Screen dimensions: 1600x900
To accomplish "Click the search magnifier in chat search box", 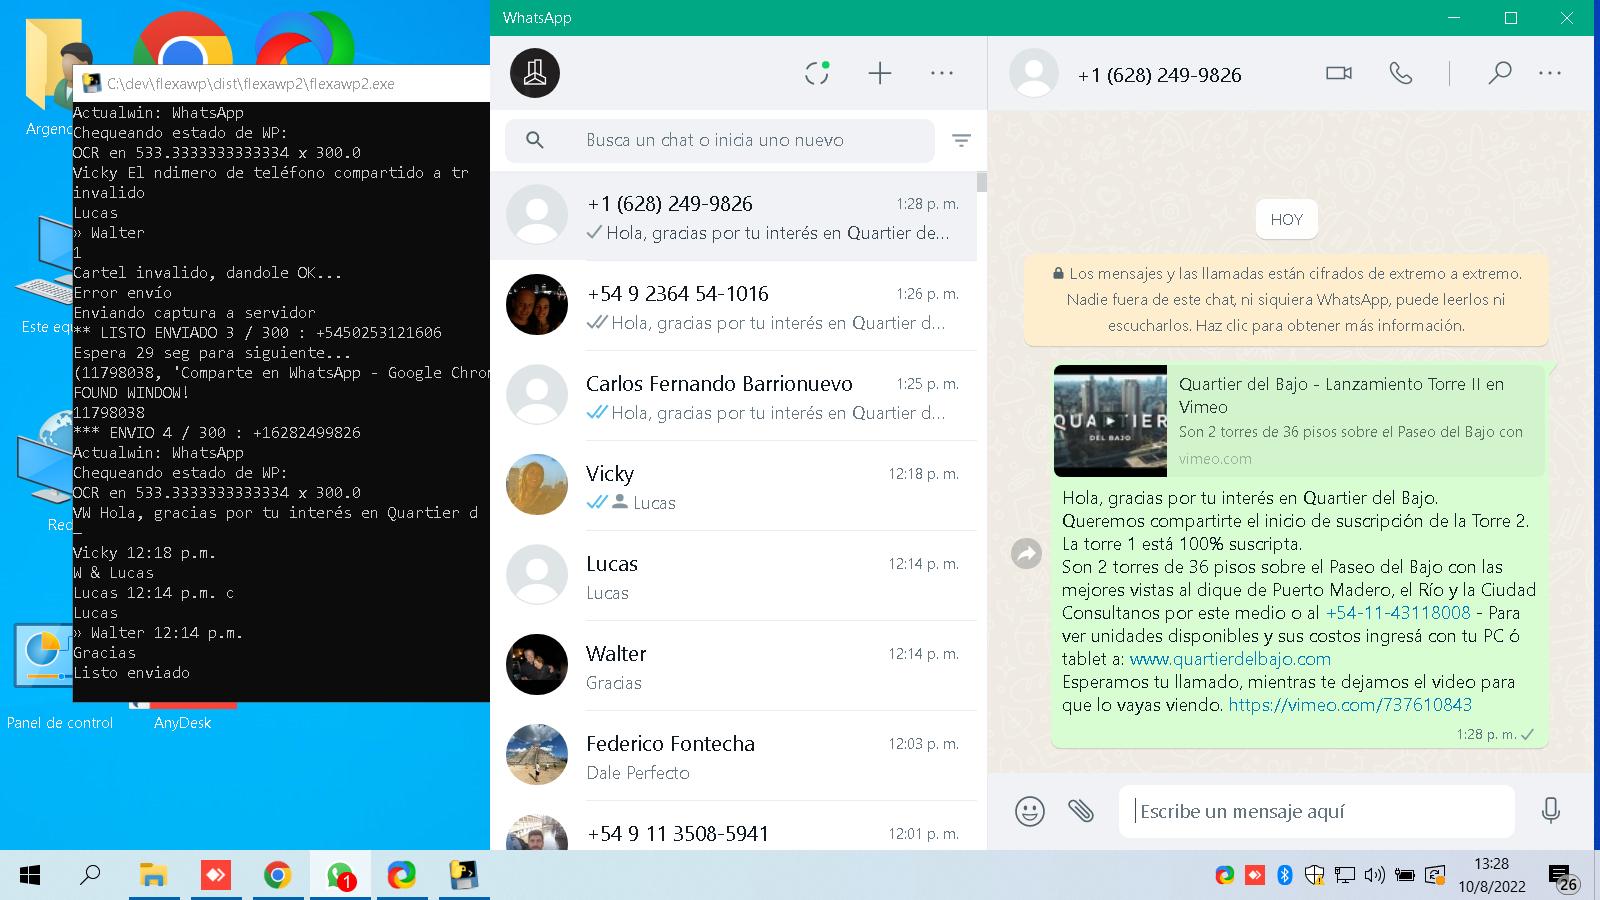I will (x=535, y=140).
